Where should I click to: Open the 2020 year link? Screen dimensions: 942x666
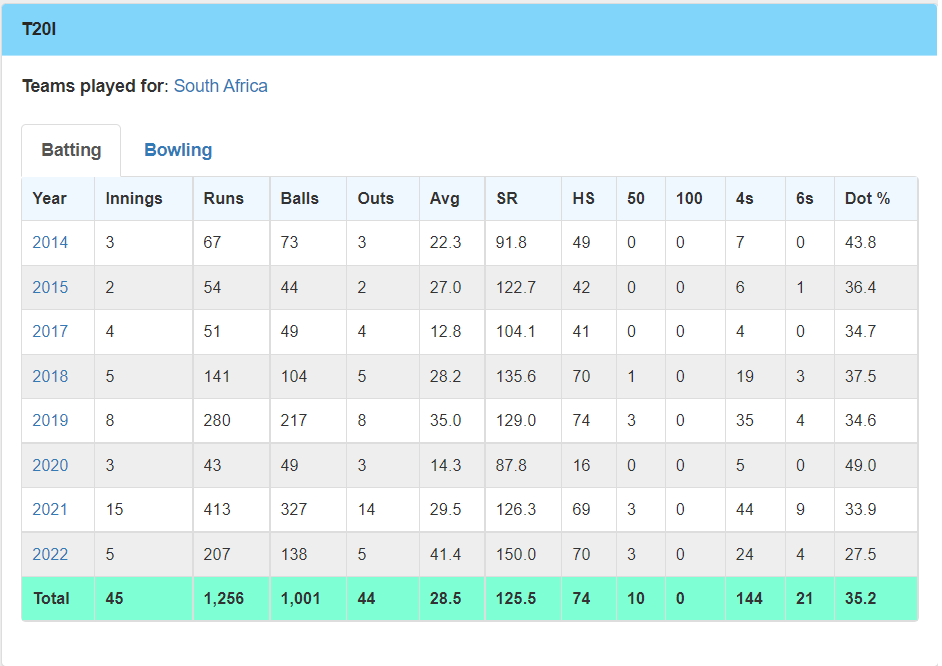pyautogui.click(x=50, y=465)
